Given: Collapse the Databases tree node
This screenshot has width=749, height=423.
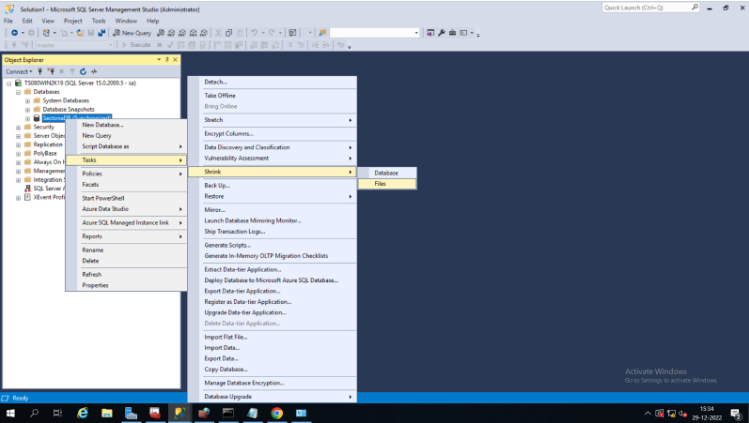Looking at the screenshot, I should tap(18, 91).
